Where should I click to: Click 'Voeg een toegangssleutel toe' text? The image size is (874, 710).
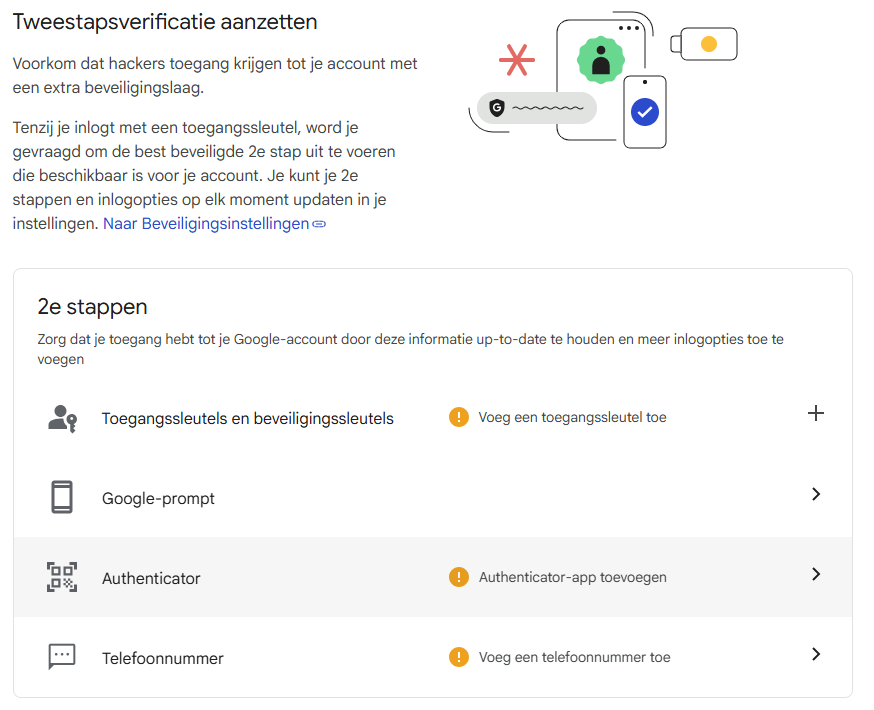point(572,417)
